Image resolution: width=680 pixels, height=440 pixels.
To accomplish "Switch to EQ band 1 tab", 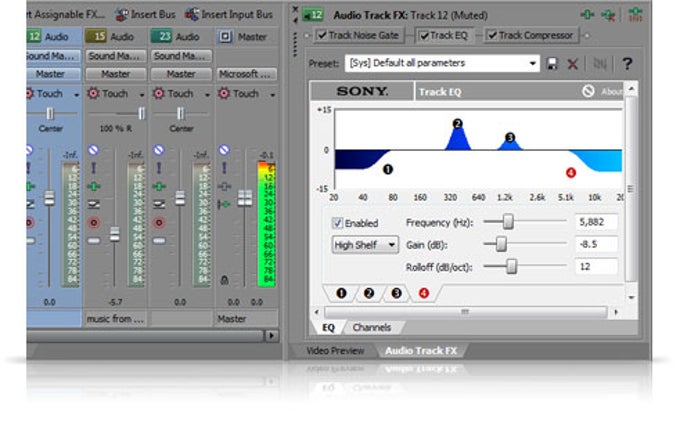I will click(x=341, y=293).
